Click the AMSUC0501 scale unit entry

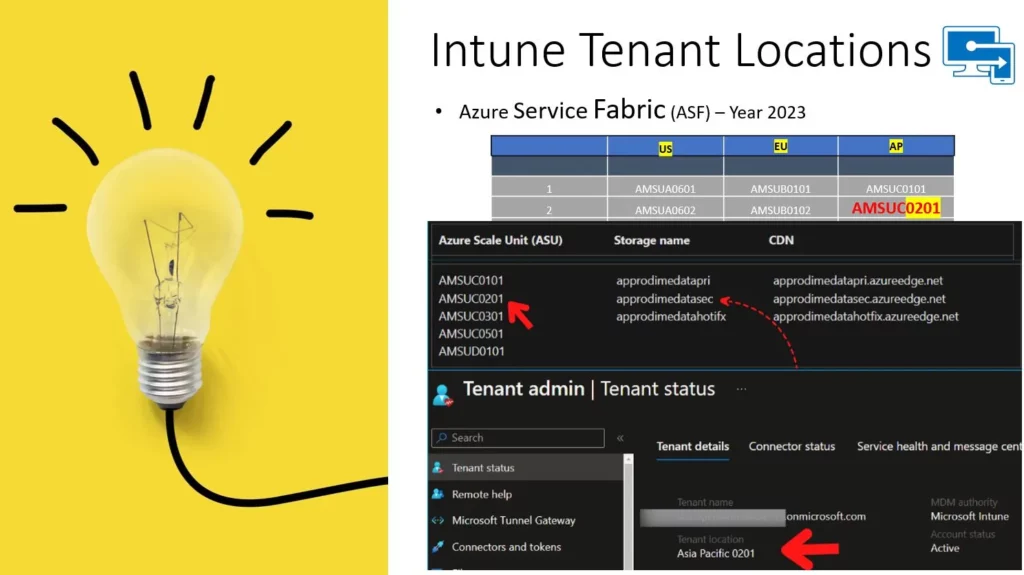click(x=471, y=334)
